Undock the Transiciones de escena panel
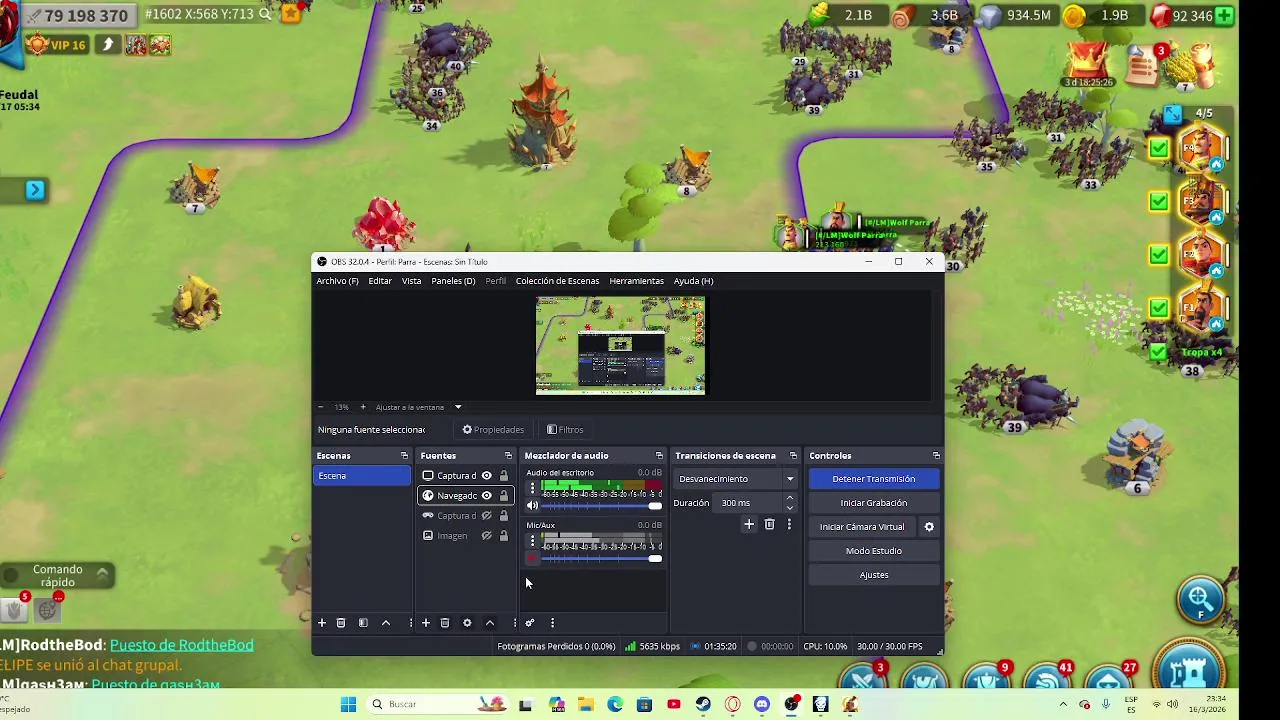Image resolution: width=1280 pixels, height=720 pixels. (793, 456)
